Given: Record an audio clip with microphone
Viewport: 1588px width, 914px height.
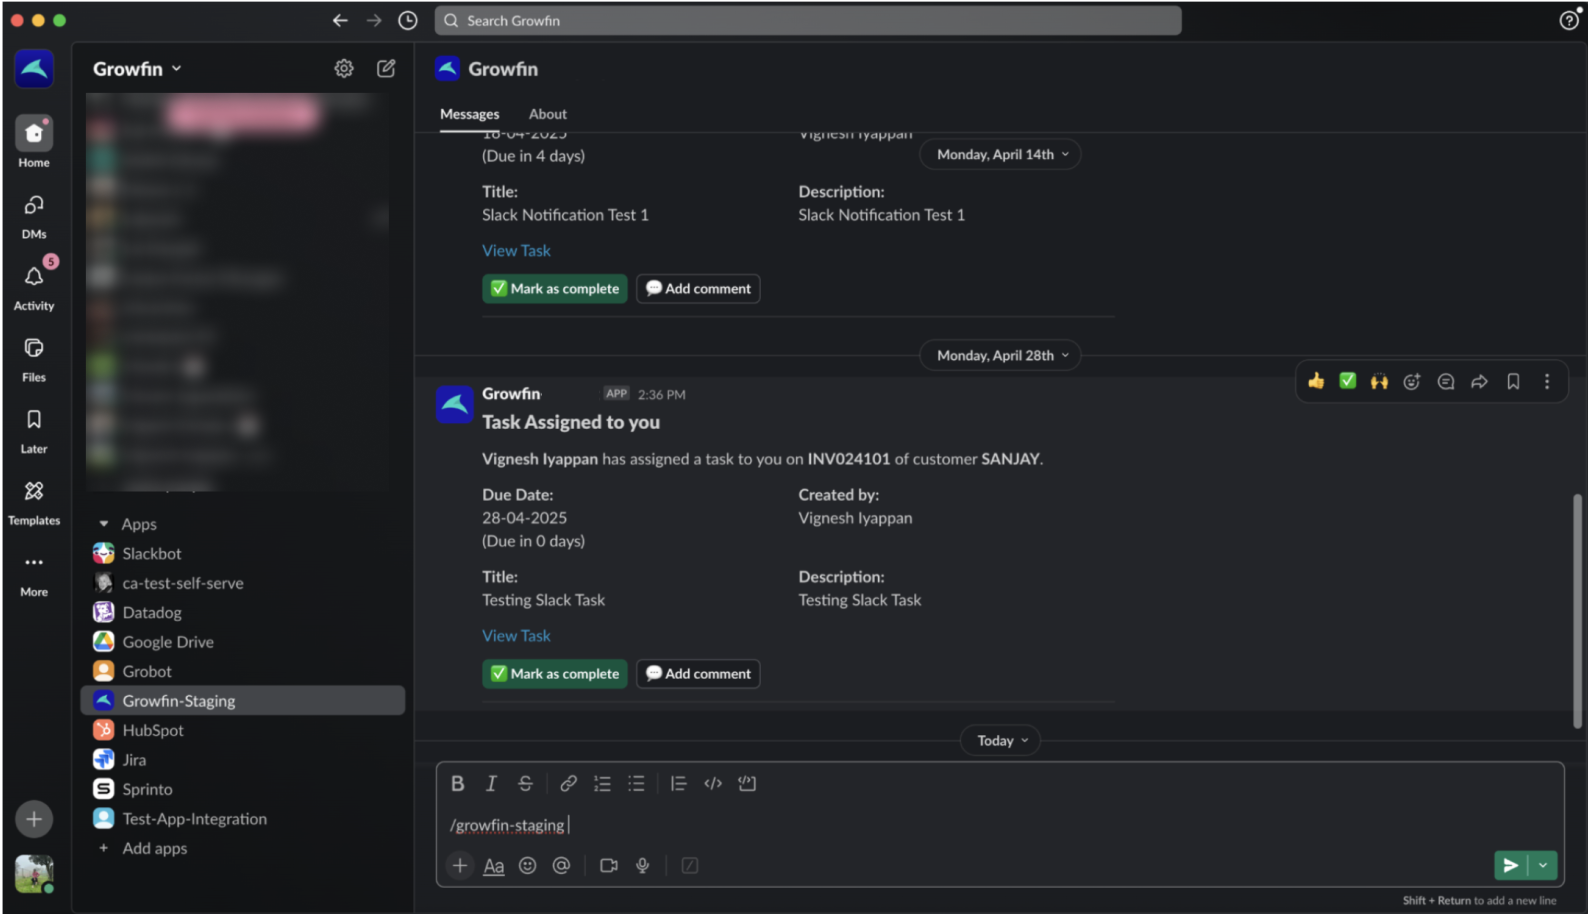Looking at the screenshot, I should (643, 865).
